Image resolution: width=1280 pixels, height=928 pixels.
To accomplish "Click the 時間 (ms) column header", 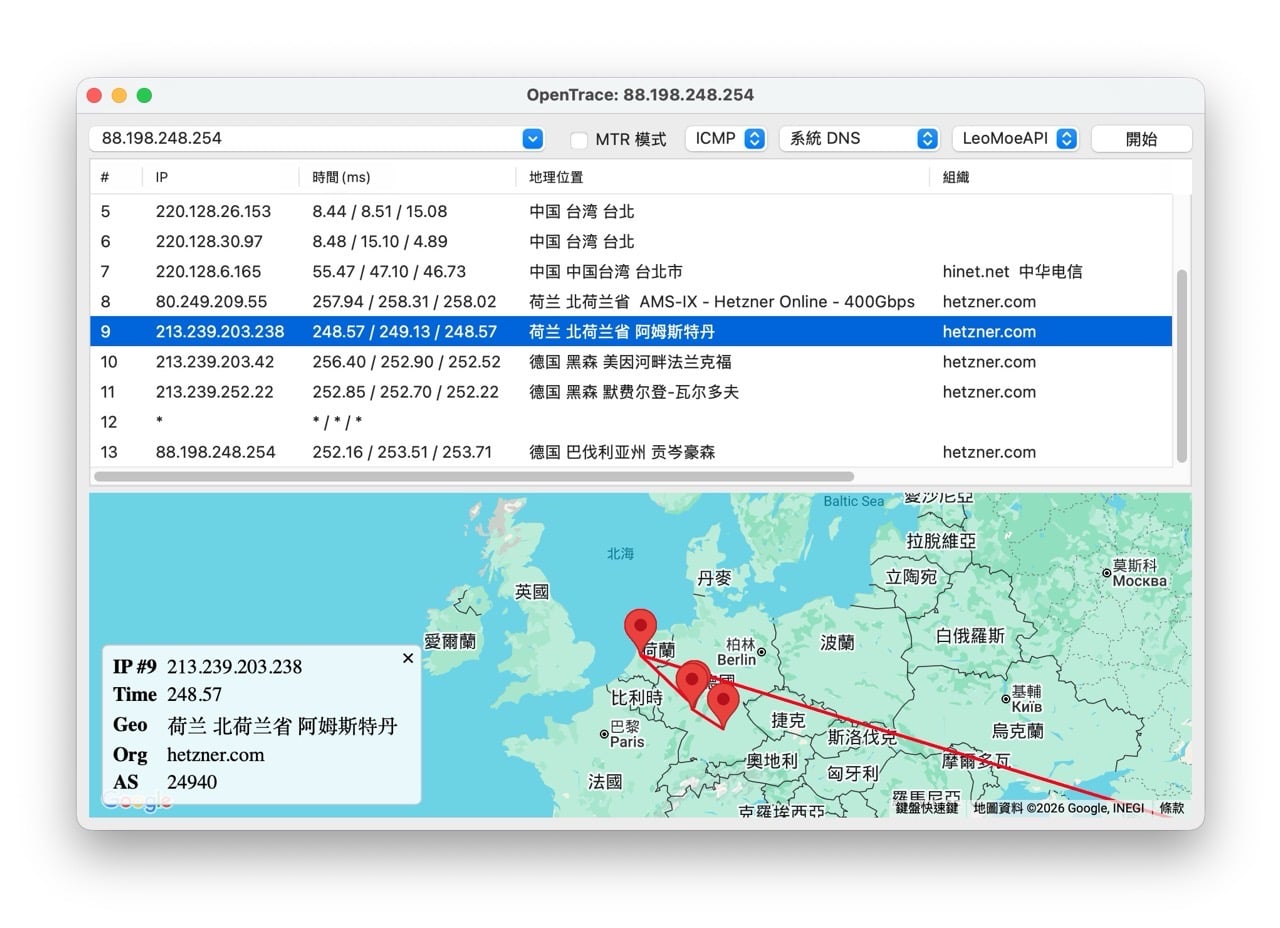I will pyautogui.click(x=343, y=177).
